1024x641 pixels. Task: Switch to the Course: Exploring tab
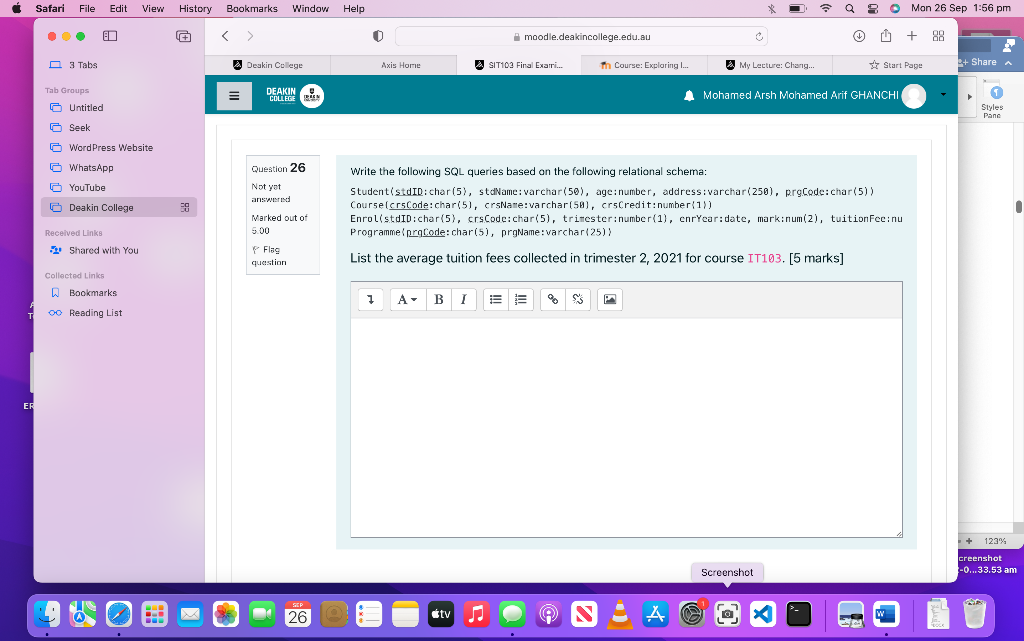(645, 65)
